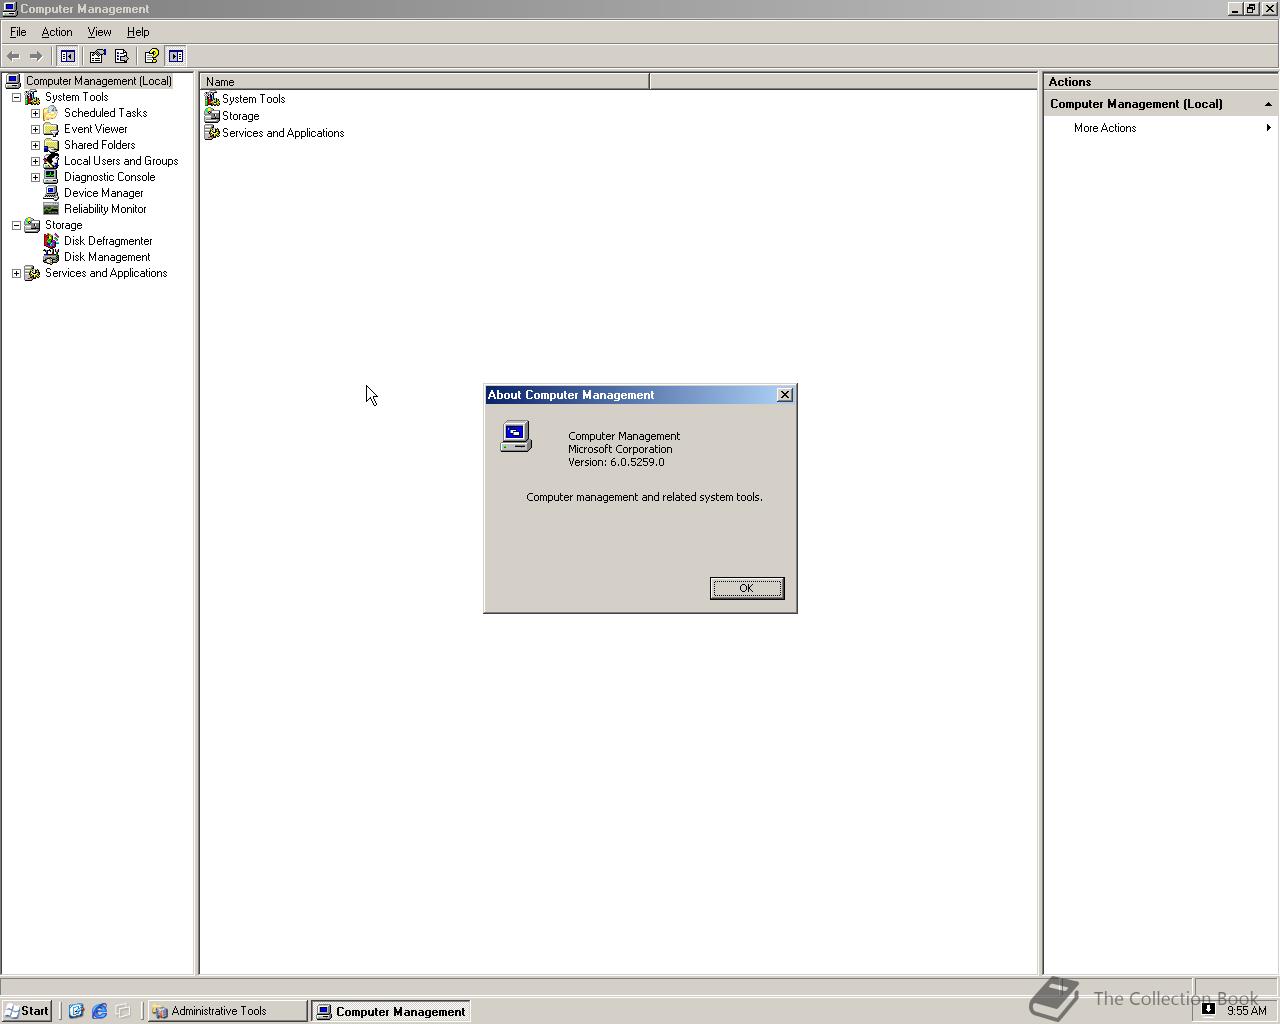Open the Start menu

coord(27,1011)
